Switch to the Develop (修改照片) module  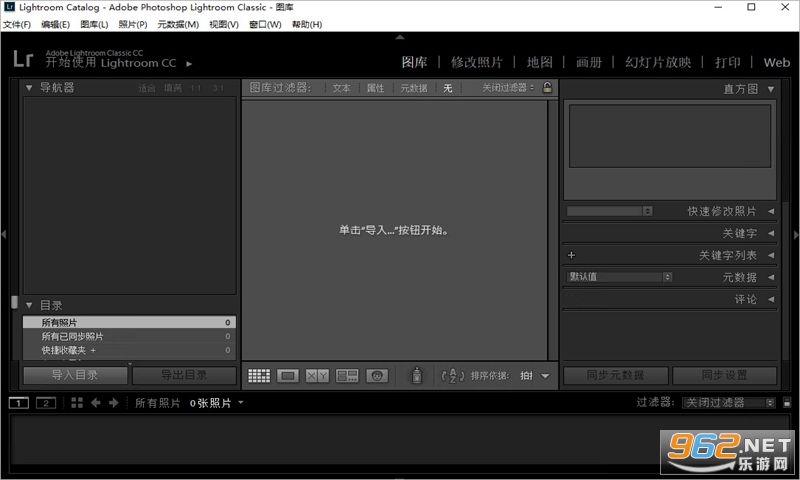(477, 62)
